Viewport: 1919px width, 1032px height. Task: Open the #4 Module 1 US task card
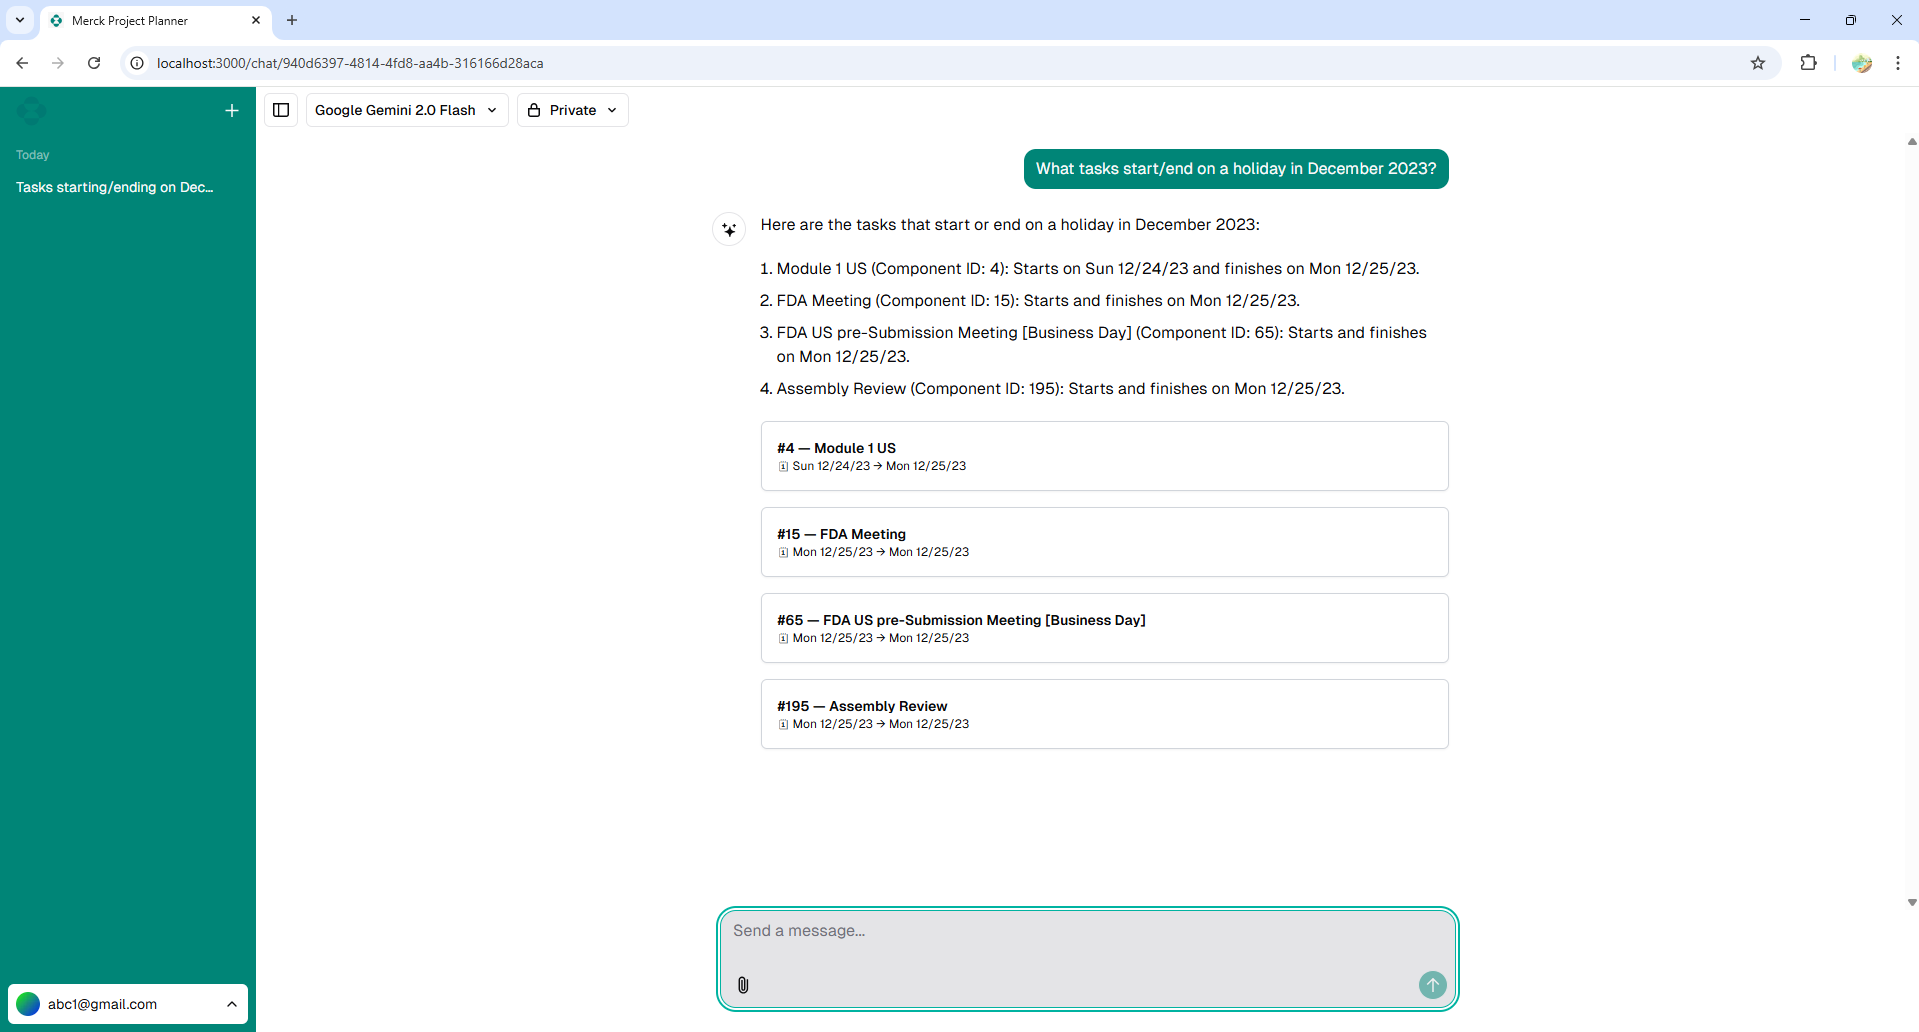tap(1104, 456)
